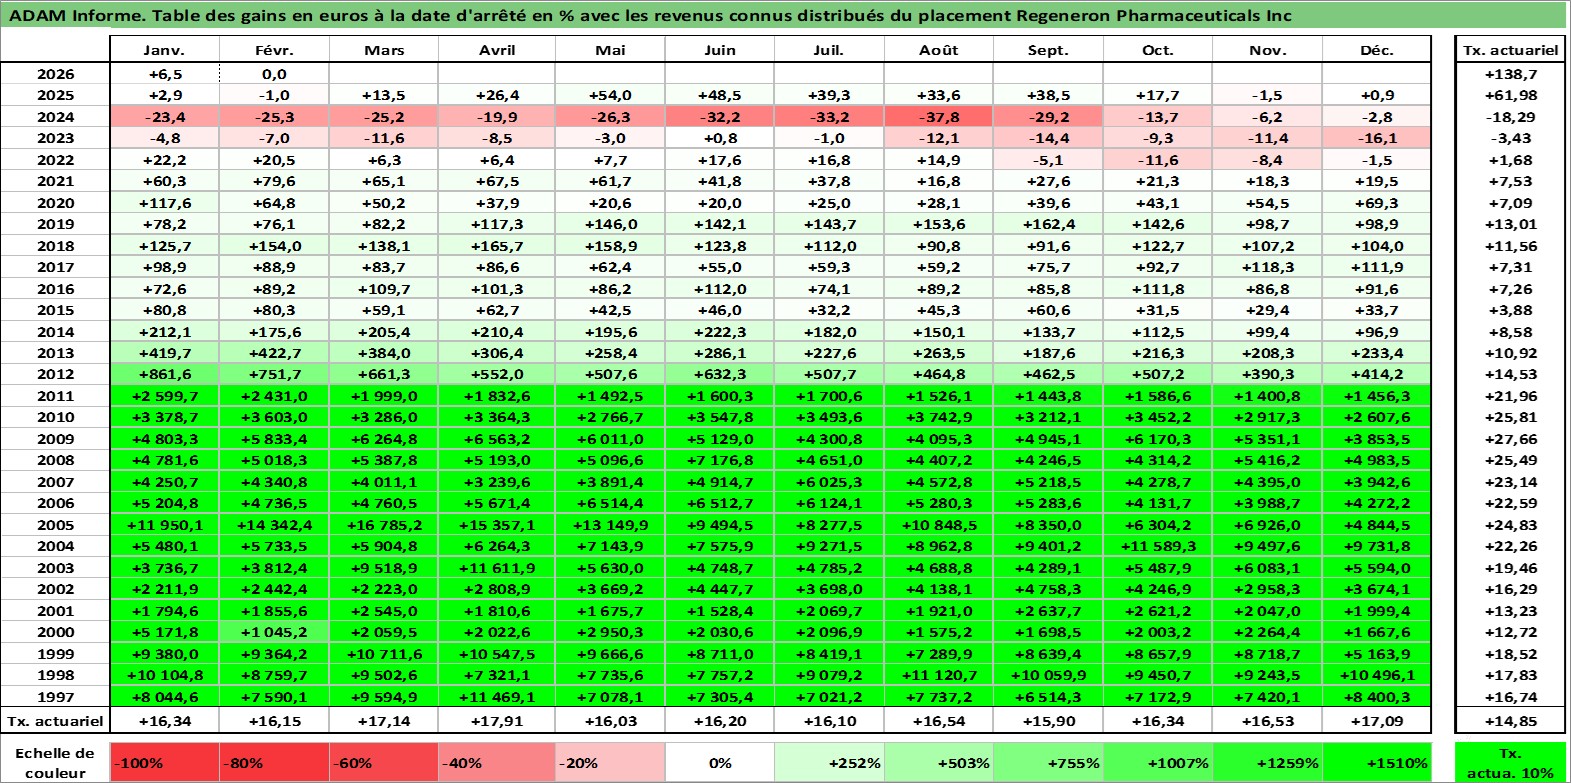Click the '-18,29' actuarial rate for 2024
The height and width of the screenshot is (783, 1571).
1510,117
